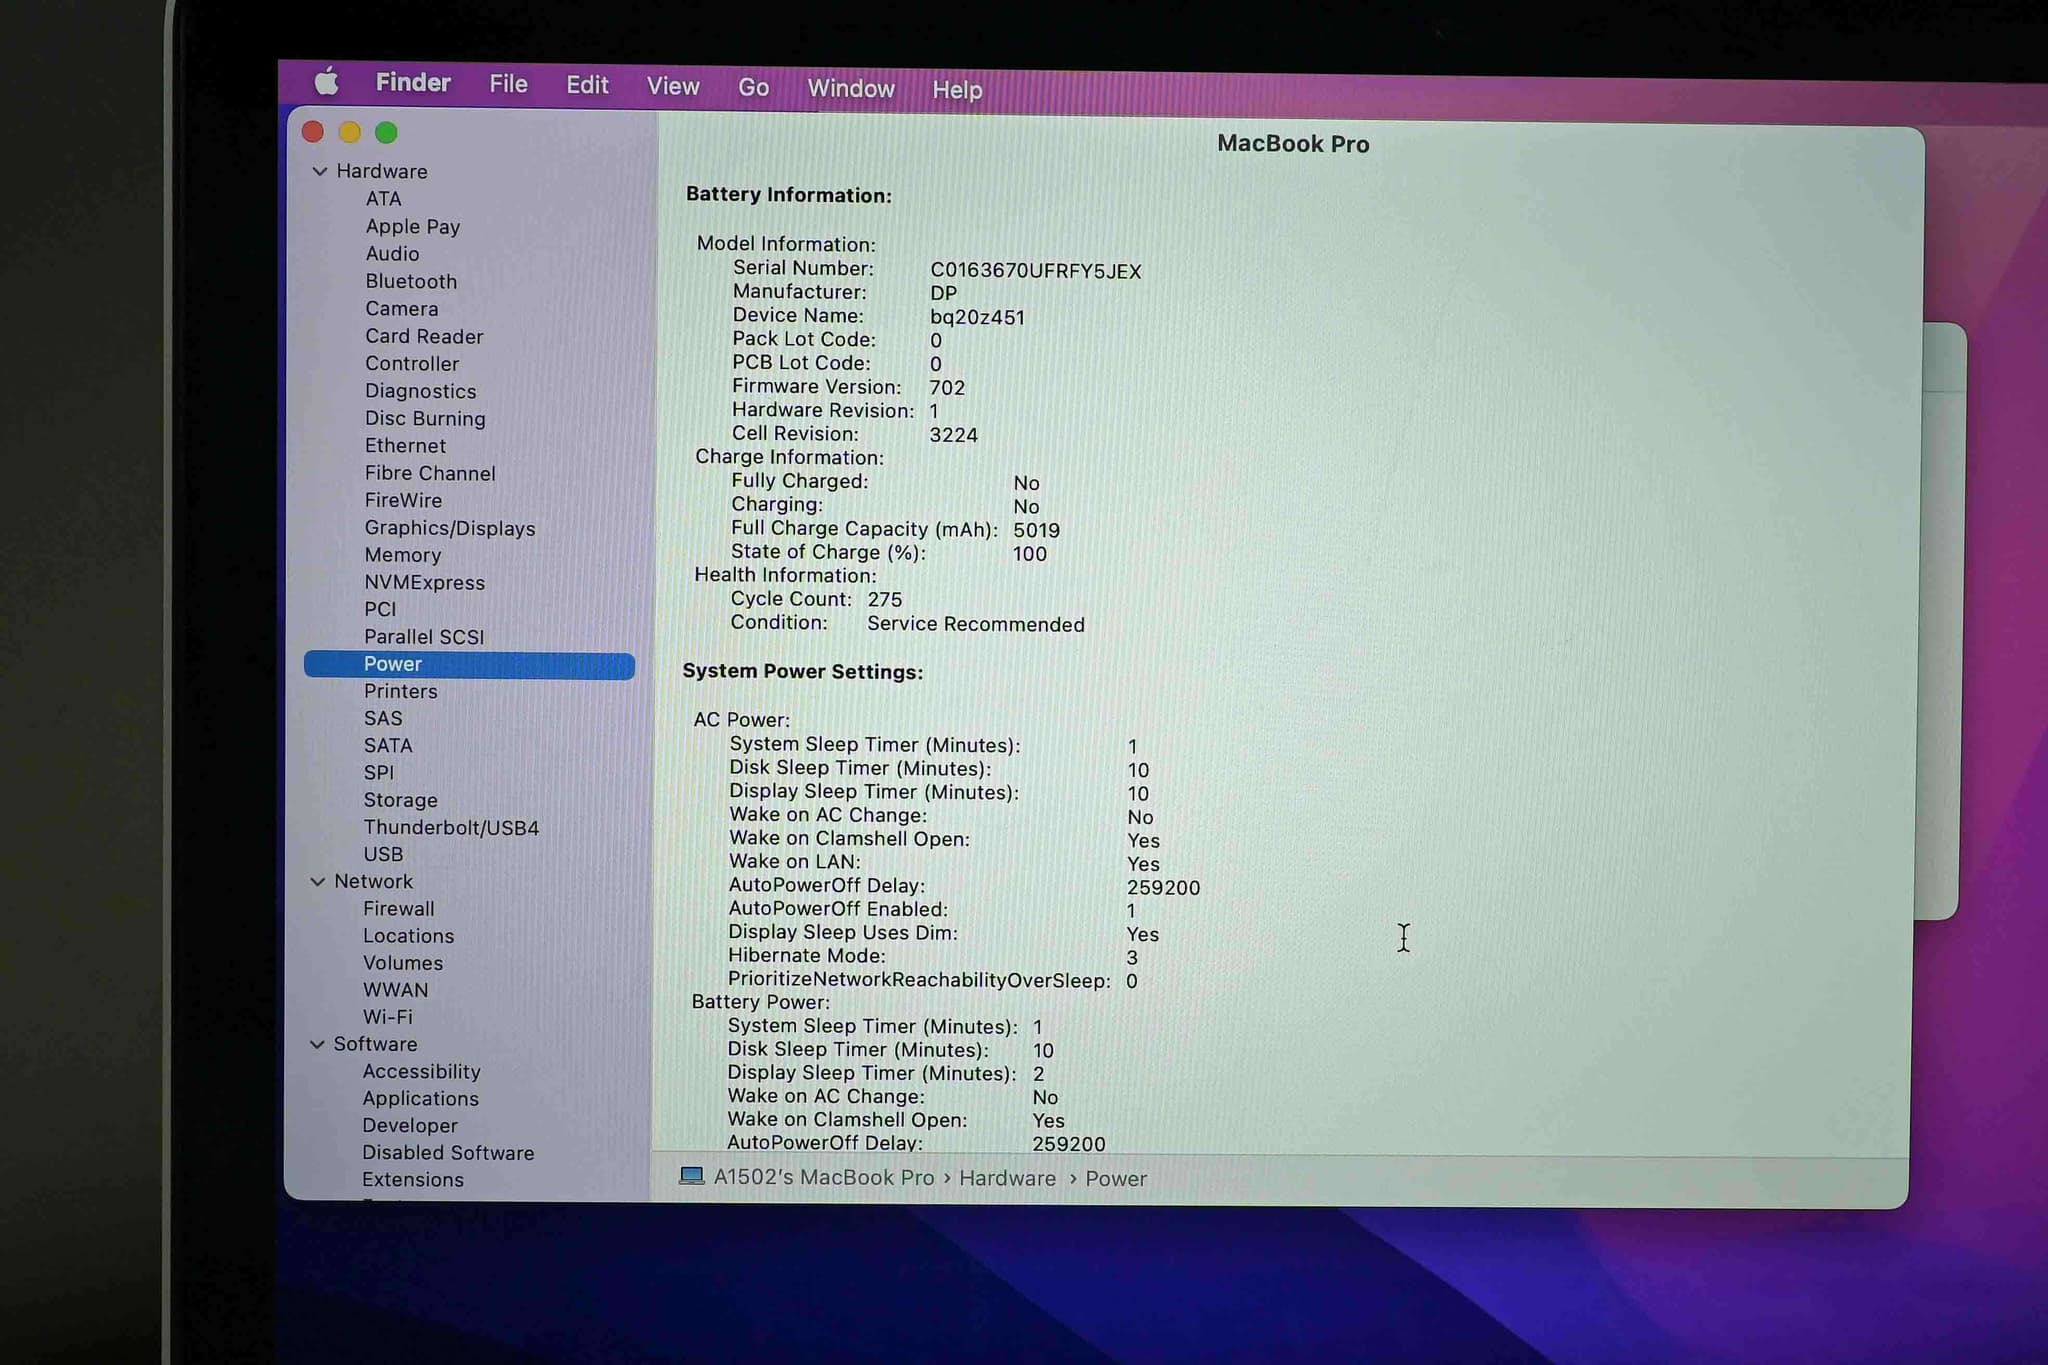Click the Firmware Version value 702
2048x1365 pixels.
pos(947,388)
